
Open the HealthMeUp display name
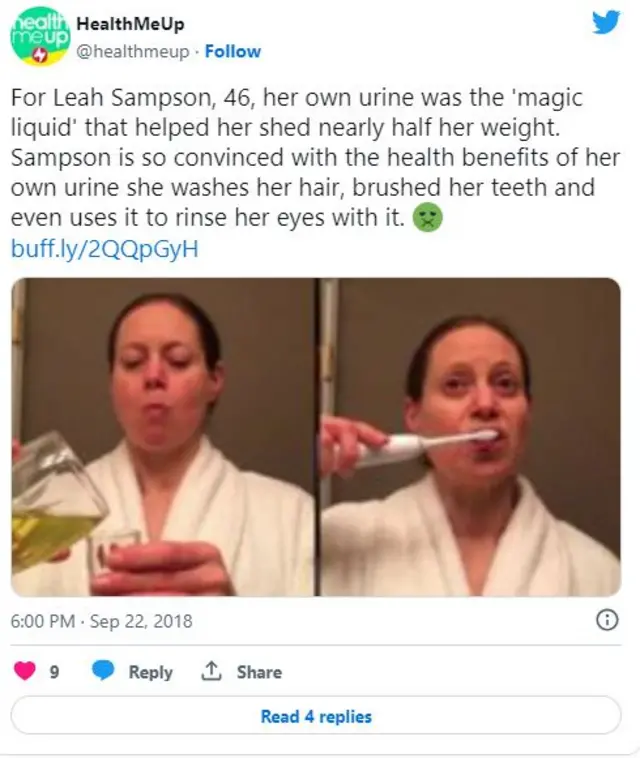click(130, 24)
